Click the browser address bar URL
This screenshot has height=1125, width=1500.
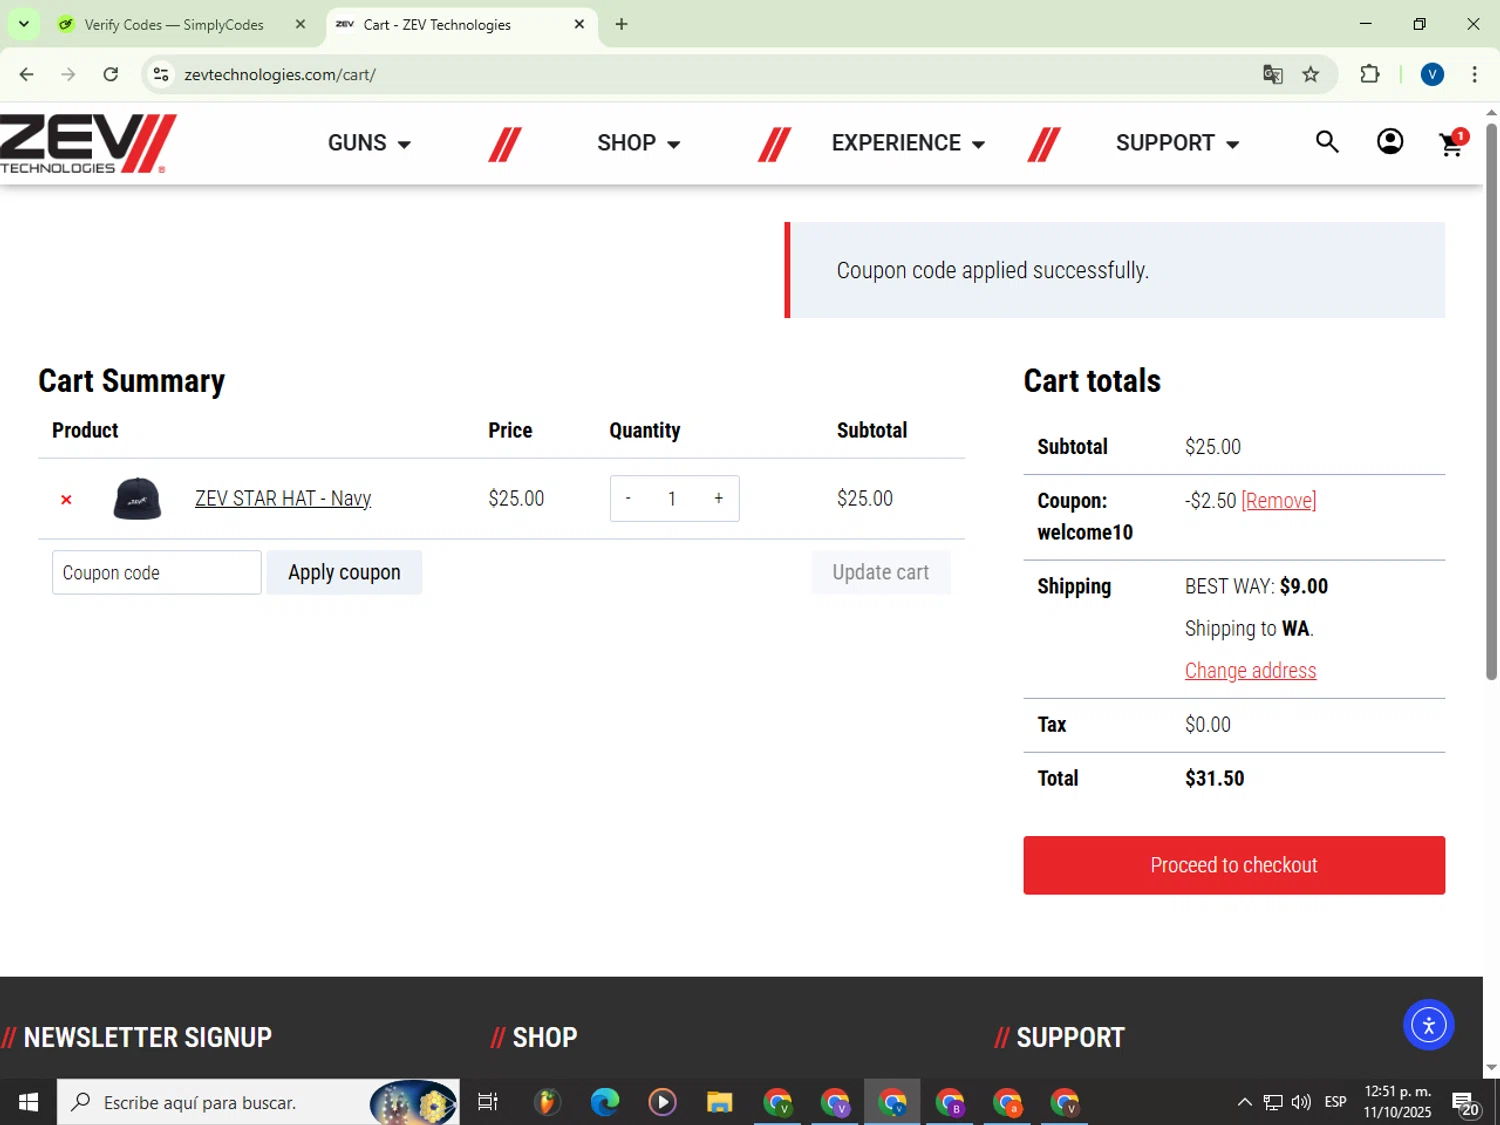tap(280, 74)
